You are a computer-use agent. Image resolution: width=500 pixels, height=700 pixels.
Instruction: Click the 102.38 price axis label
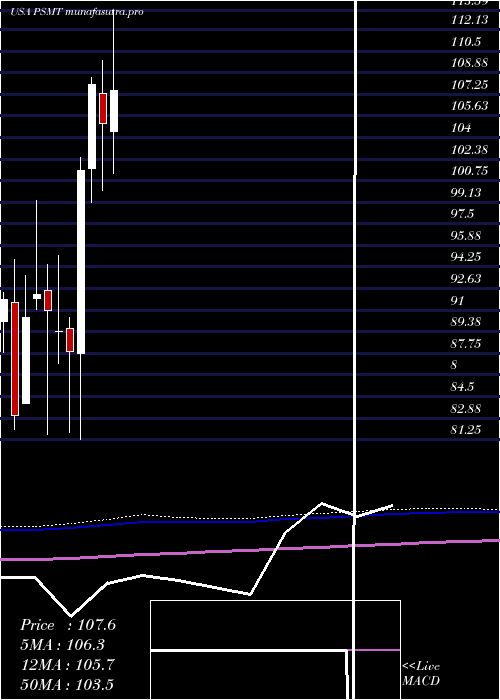[470, 149]
